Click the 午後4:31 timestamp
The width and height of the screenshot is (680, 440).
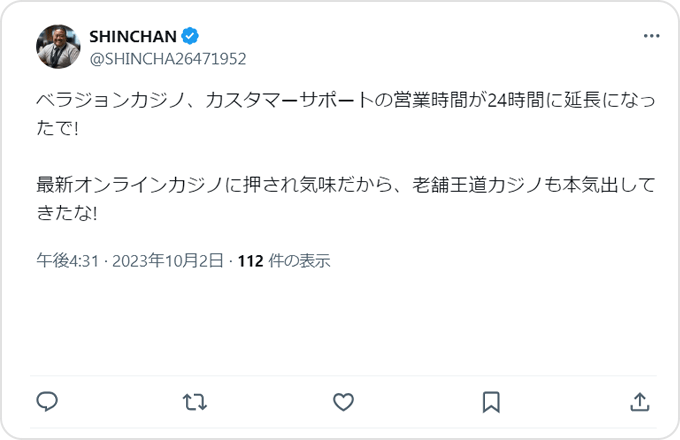[x=68, y=261]
